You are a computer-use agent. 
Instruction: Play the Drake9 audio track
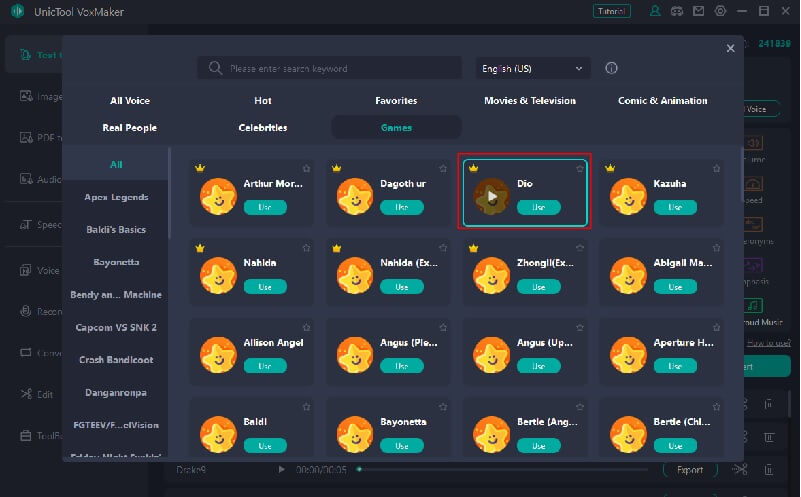281,469
